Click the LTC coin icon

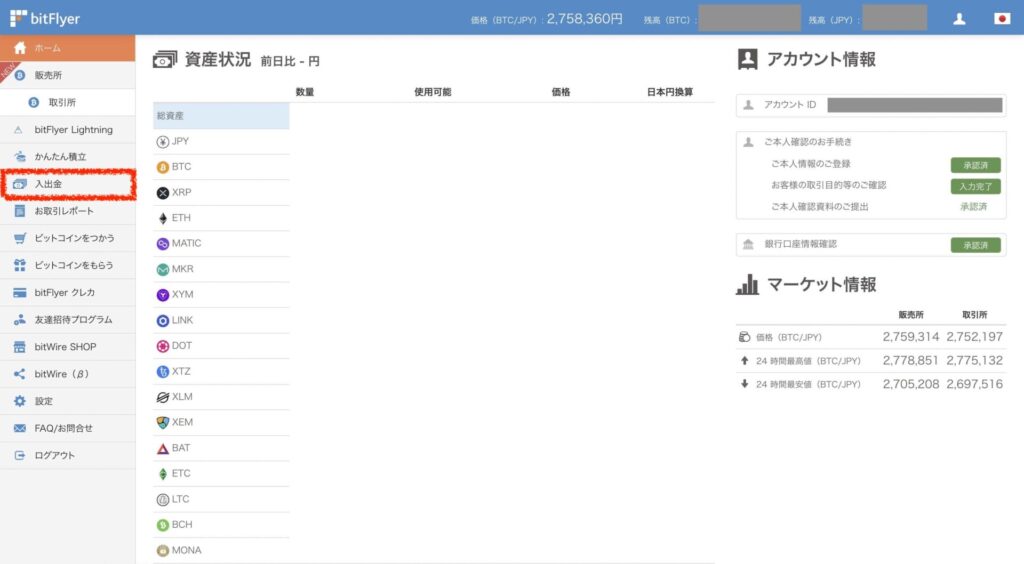[x=163, y=499]
